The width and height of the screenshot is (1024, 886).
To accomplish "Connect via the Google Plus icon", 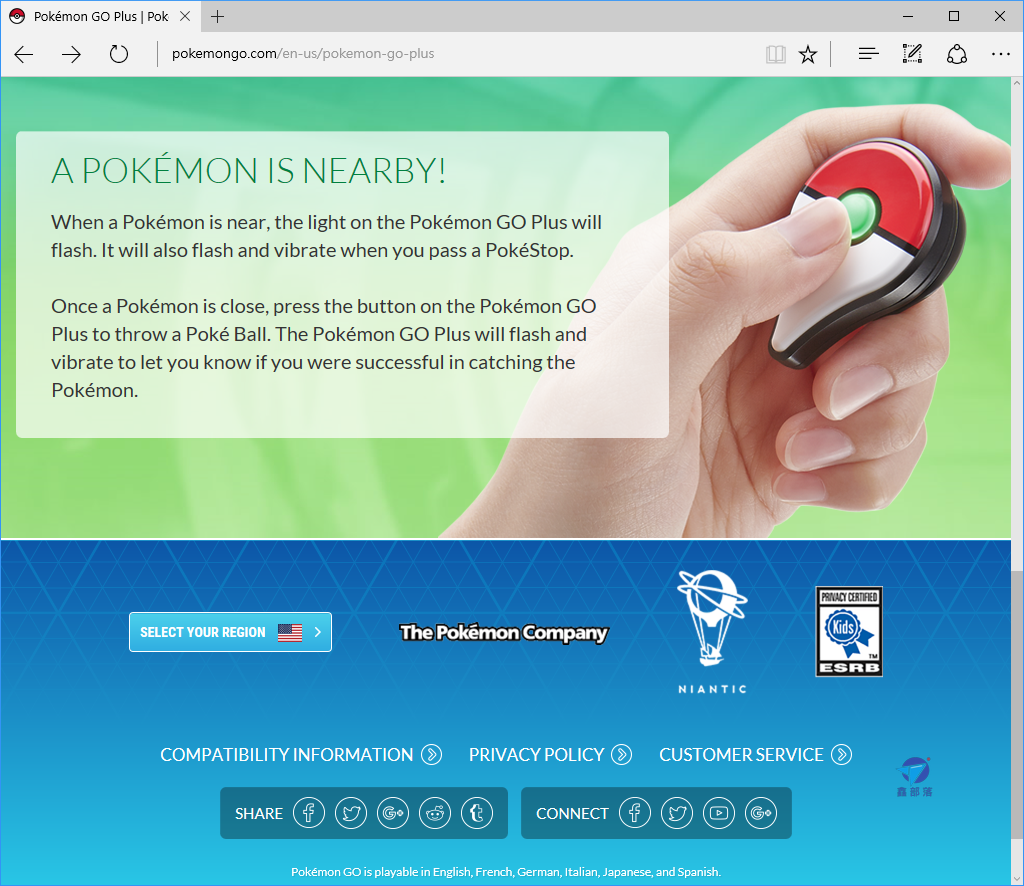I will (x=761, y=813).
